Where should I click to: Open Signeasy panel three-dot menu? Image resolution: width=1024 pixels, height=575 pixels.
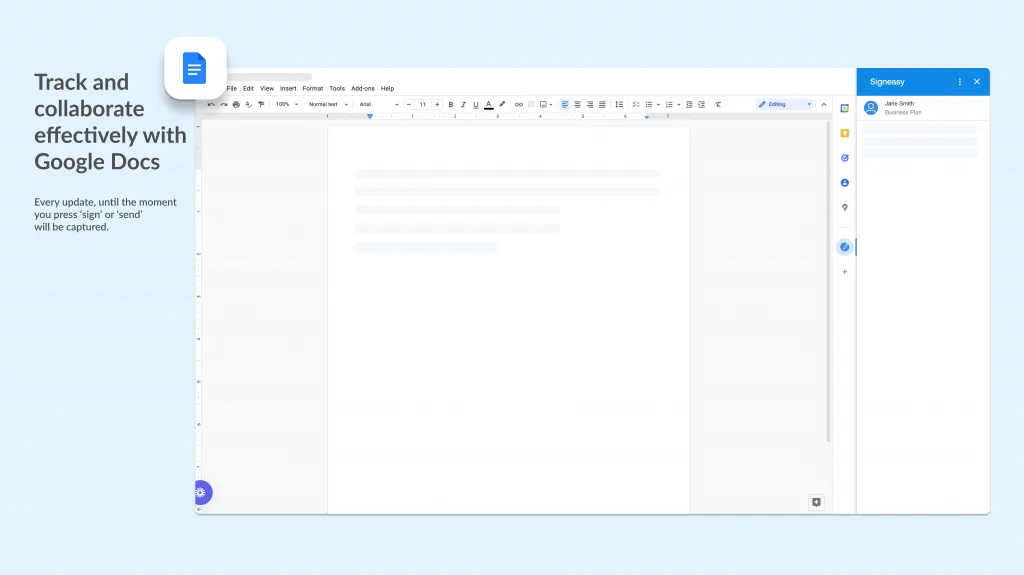[x=959, y=82]
